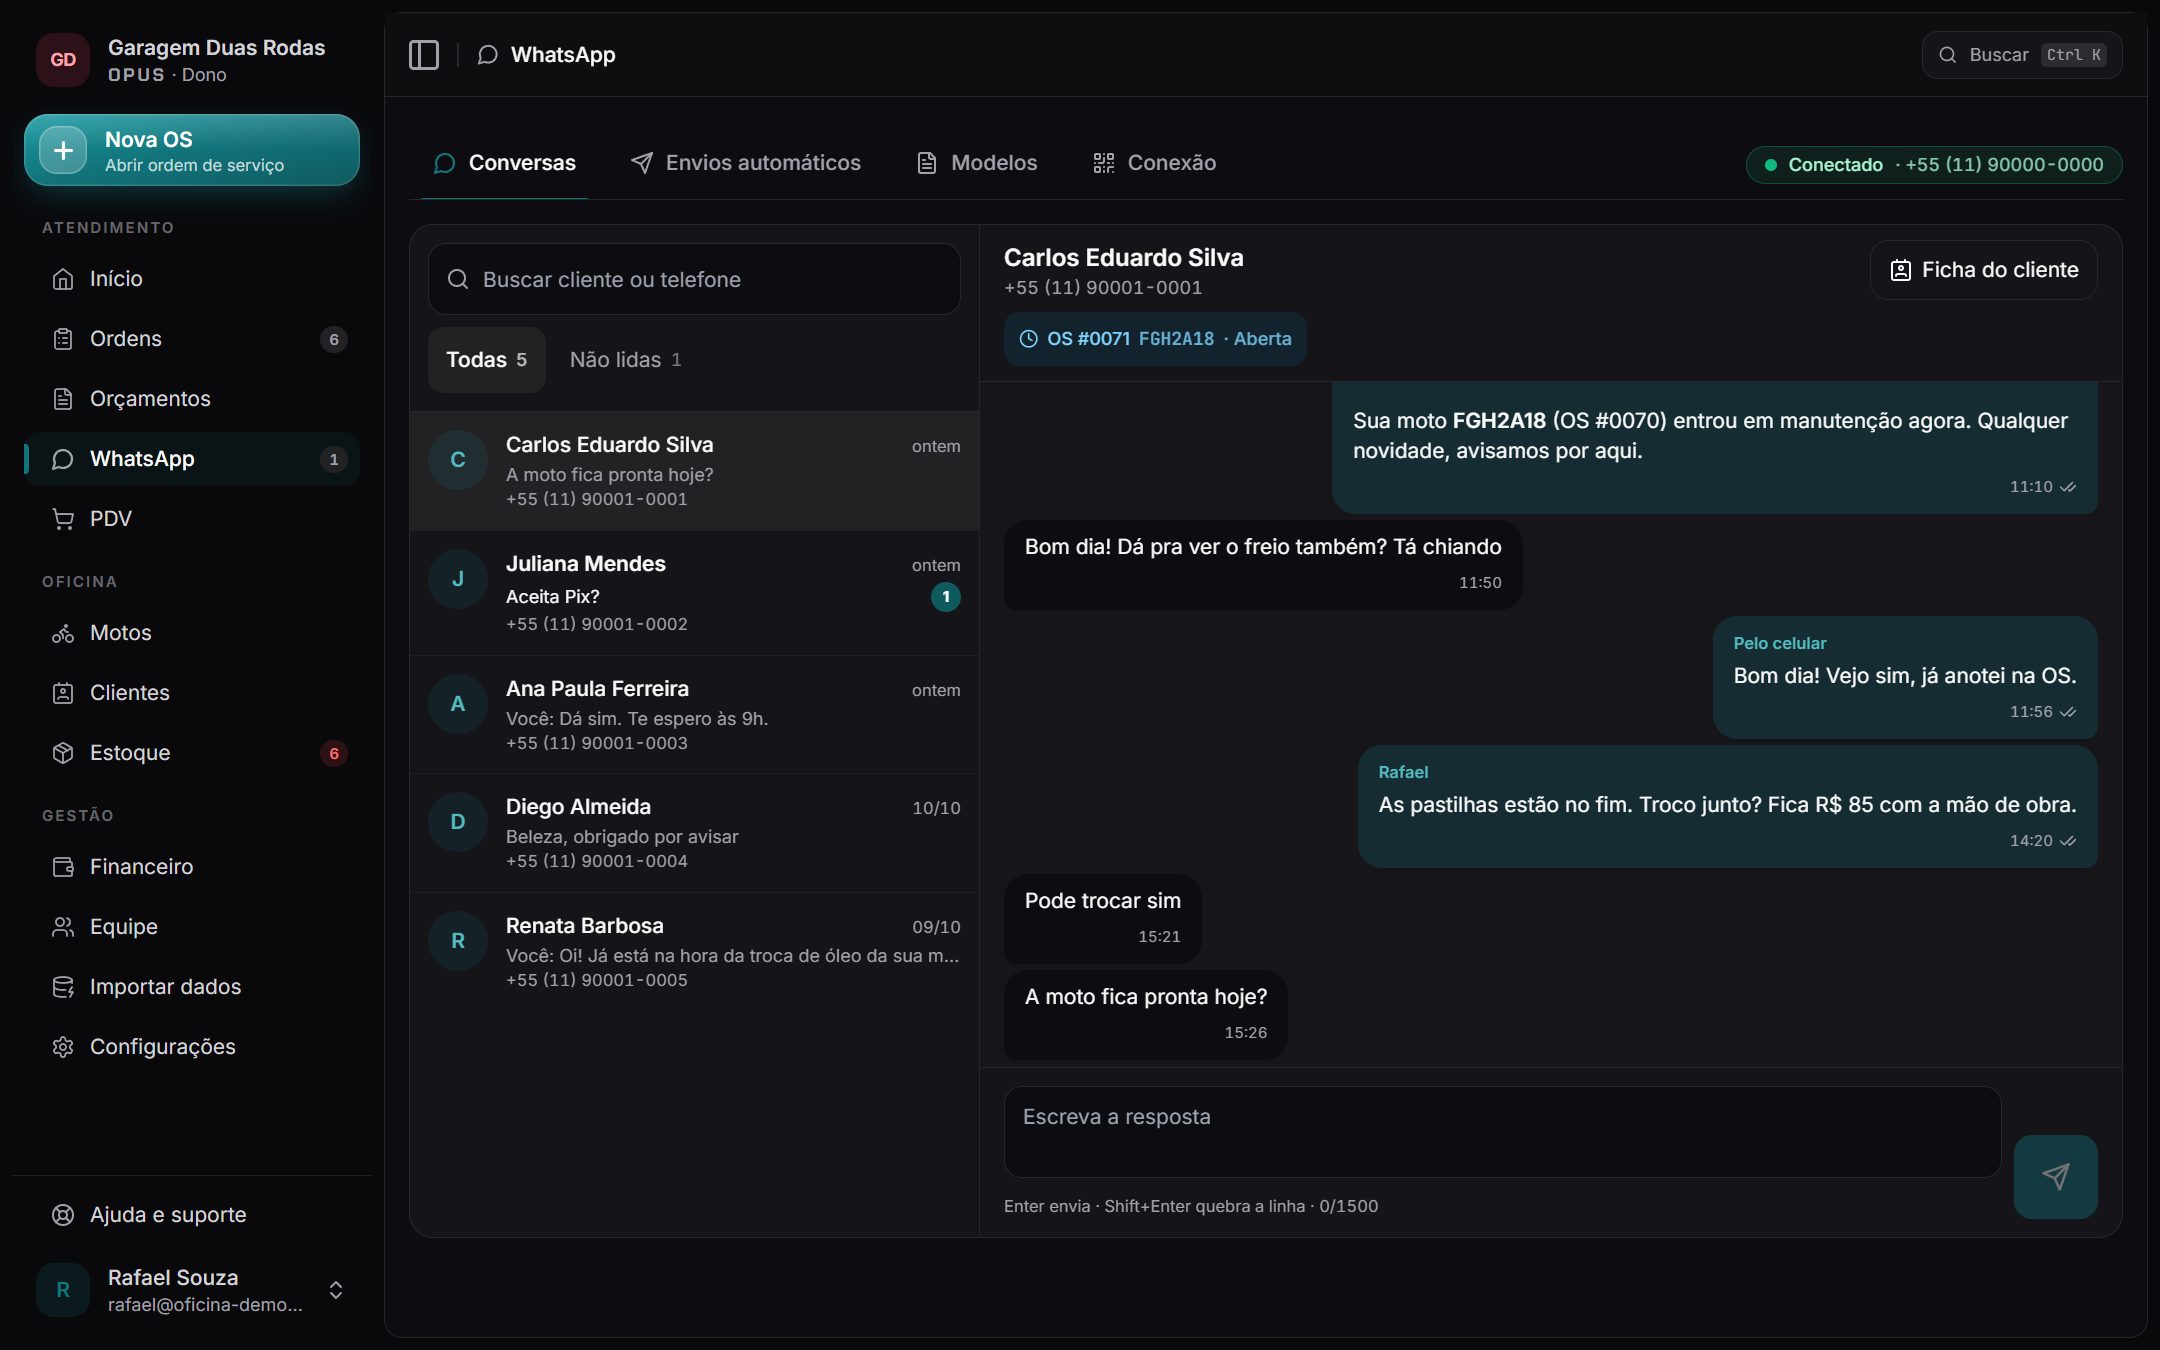Click the Escreva a resposta message box
This screenshot has width=2160, height=1350.
(x=1502, y=1132)
